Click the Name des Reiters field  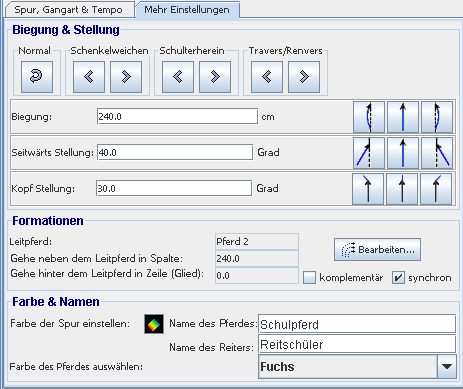357,344
